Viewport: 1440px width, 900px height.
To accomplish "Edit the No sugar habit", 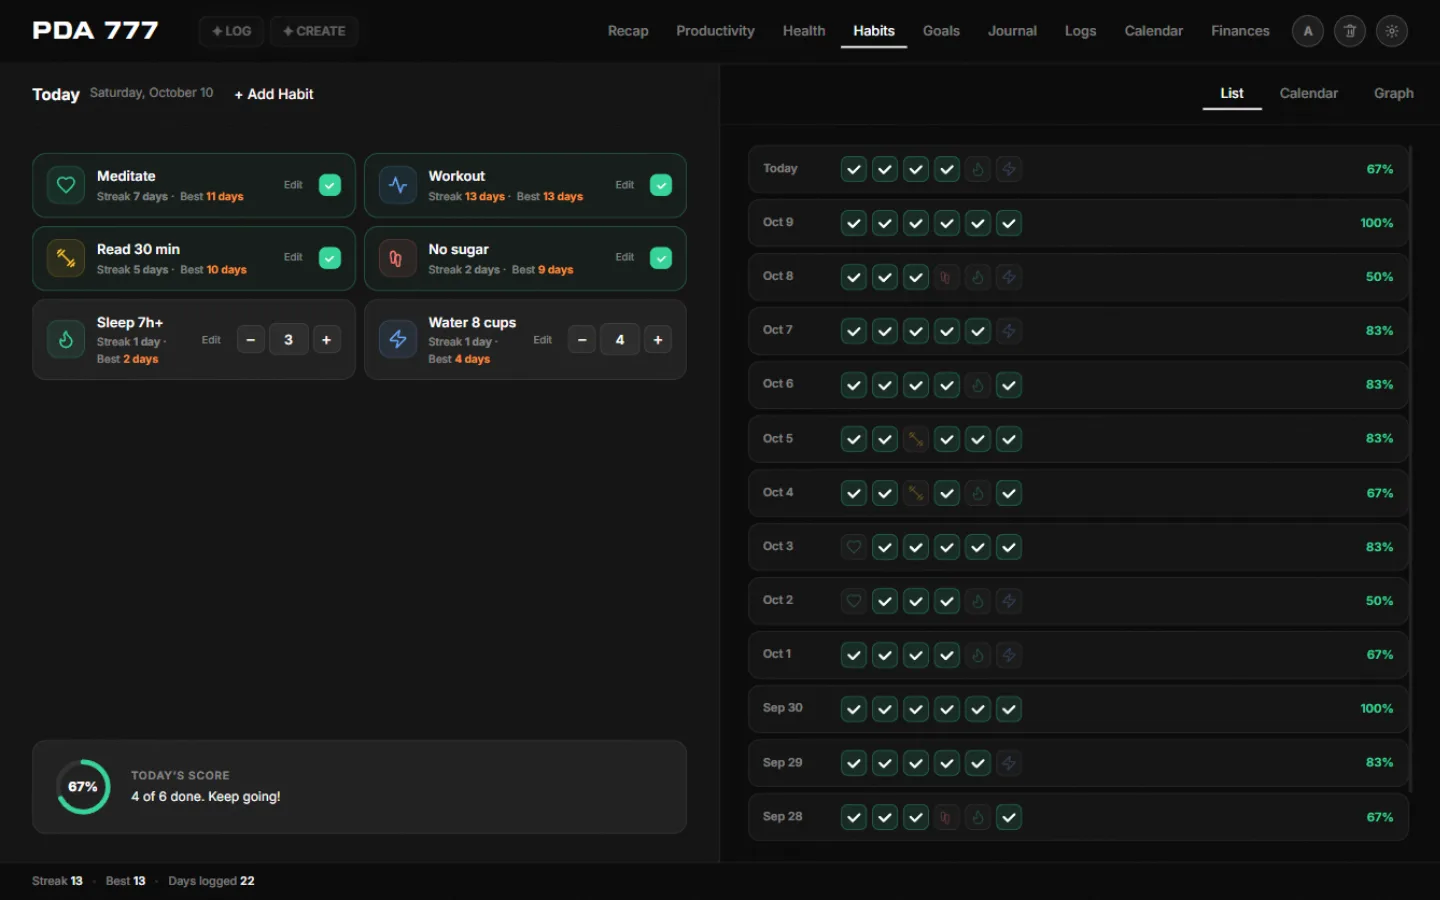I will tap(625, 258).
